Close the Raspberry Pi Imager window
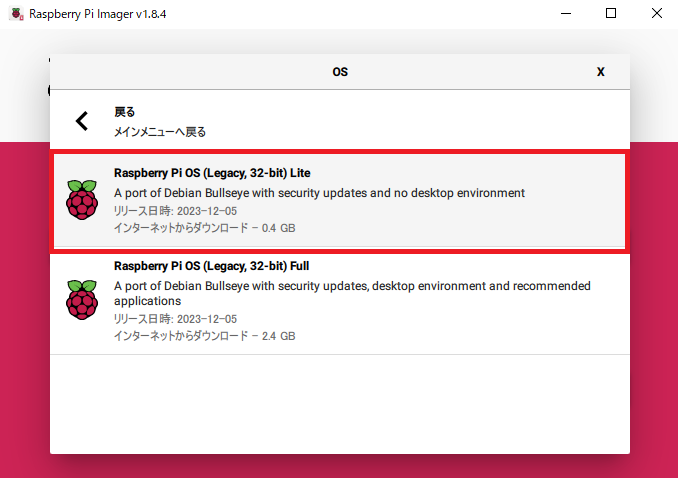 (x=656, y=14)
